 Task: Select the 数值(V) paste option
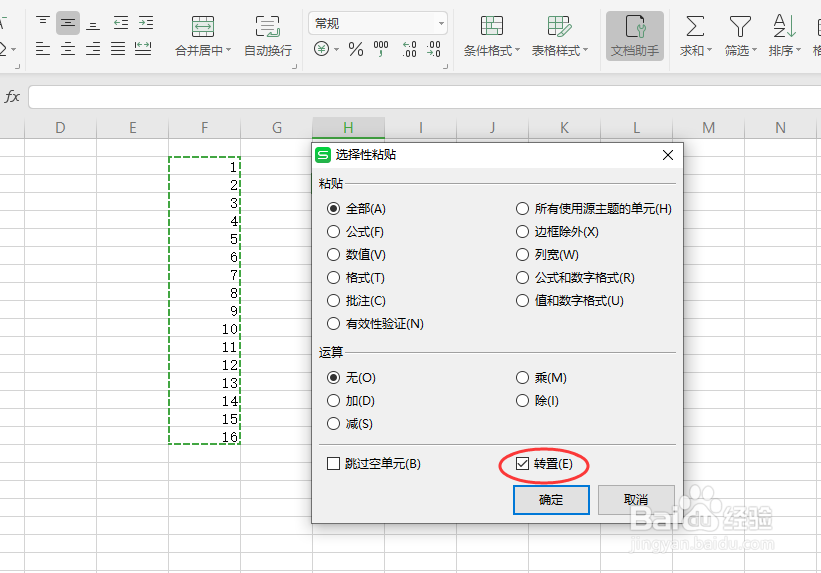[x=334, y=255]
